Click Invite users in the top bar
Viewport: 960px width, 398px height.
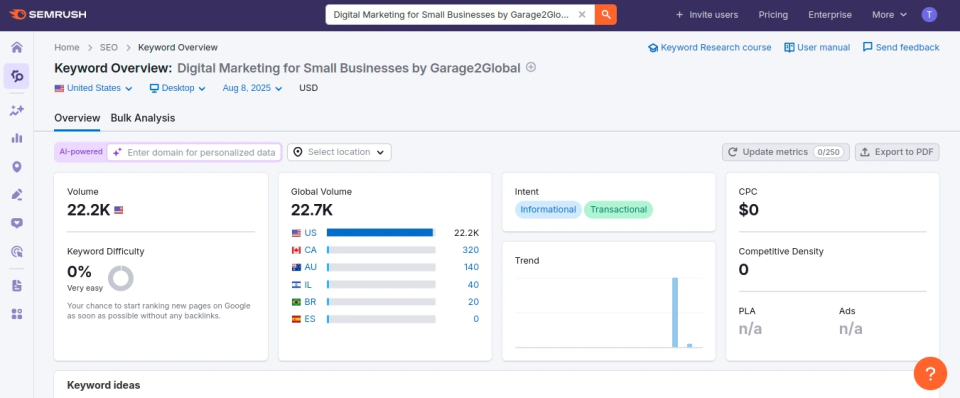(707, 15)
